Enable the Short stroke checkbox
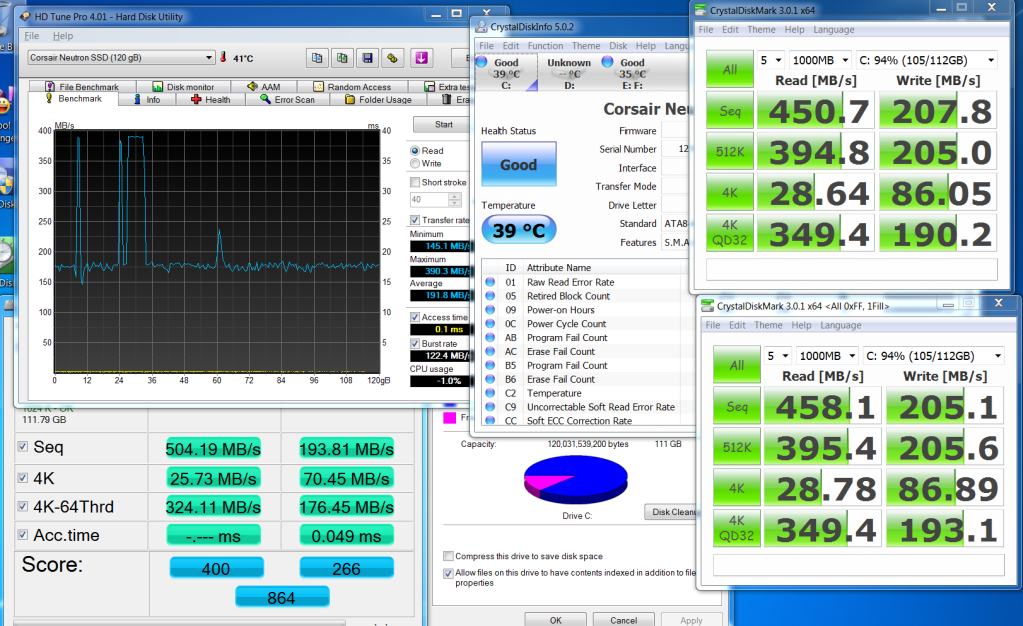Image resolution: width=1023 pixels, height=626 pixels. [415, 182]
